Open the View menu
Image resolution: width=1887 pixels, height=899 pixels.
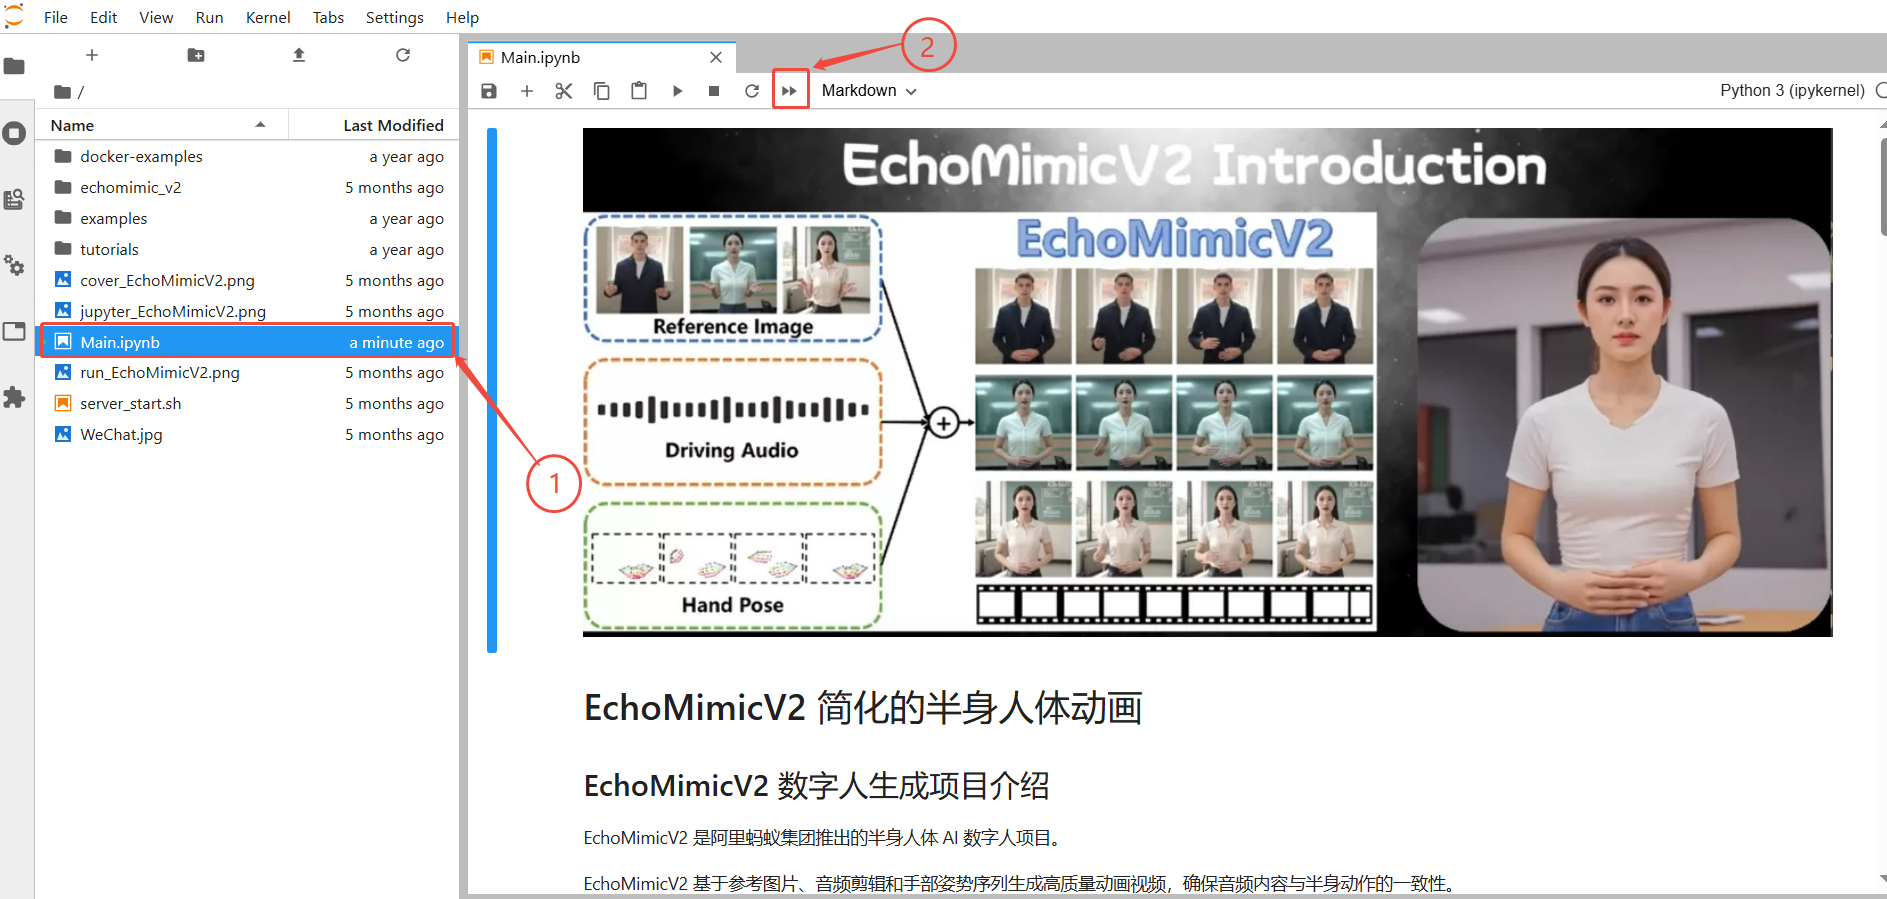coord(156,17)
